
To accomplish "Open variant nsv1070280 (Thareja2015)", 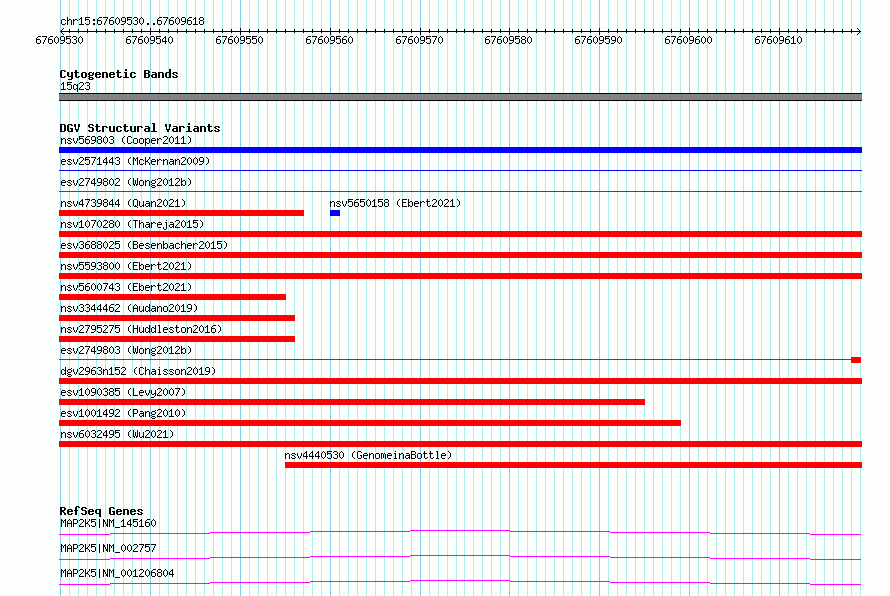I will [x=132, y=224].
